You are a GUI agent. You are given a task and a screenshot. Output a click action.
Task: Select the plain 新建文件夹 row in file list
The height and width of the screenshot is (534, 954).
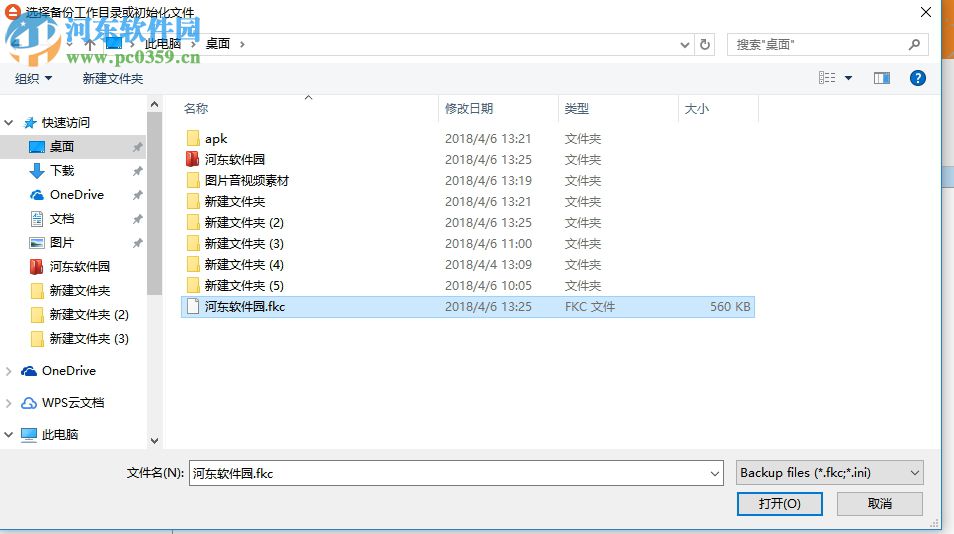(467, 201)
